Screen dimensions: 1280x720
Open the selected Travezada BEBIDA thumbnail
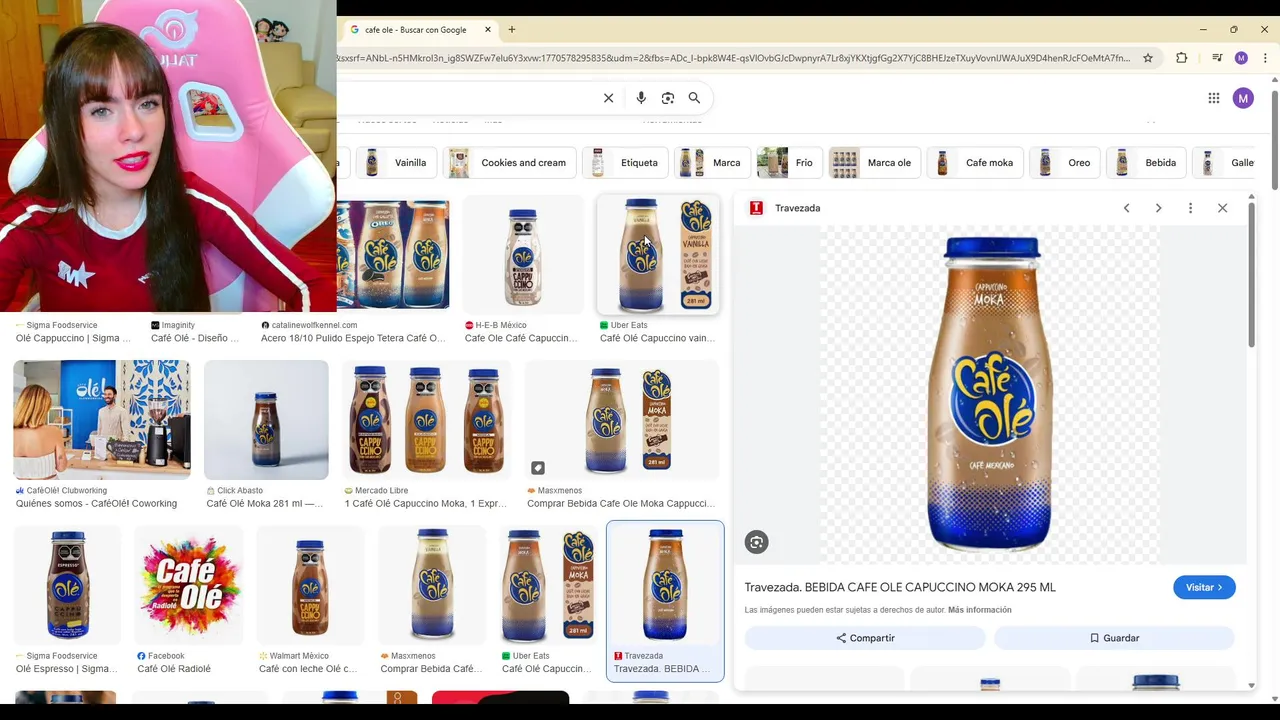click(665, 585)
